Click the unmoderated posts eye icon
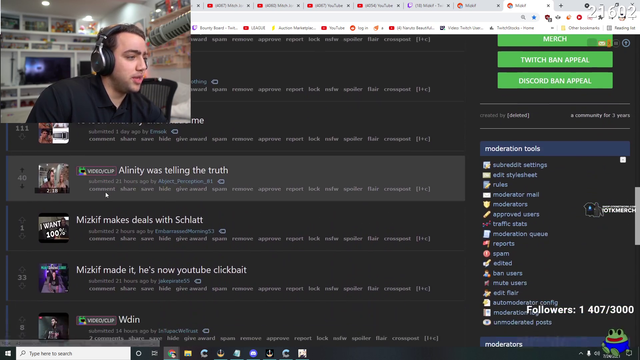The width and height of the screenshot is (640, 360). 487,322
